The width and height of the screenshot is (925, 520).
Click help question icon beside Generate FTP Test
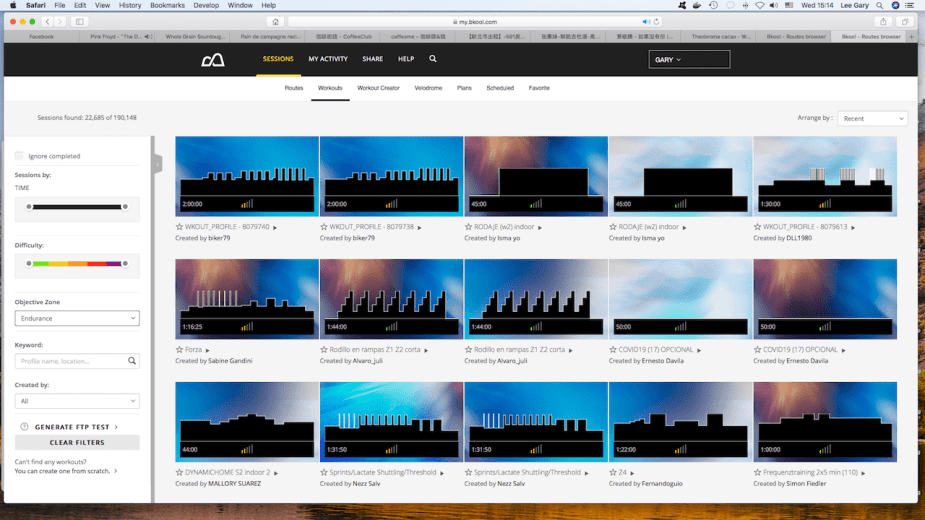[24, 427]
